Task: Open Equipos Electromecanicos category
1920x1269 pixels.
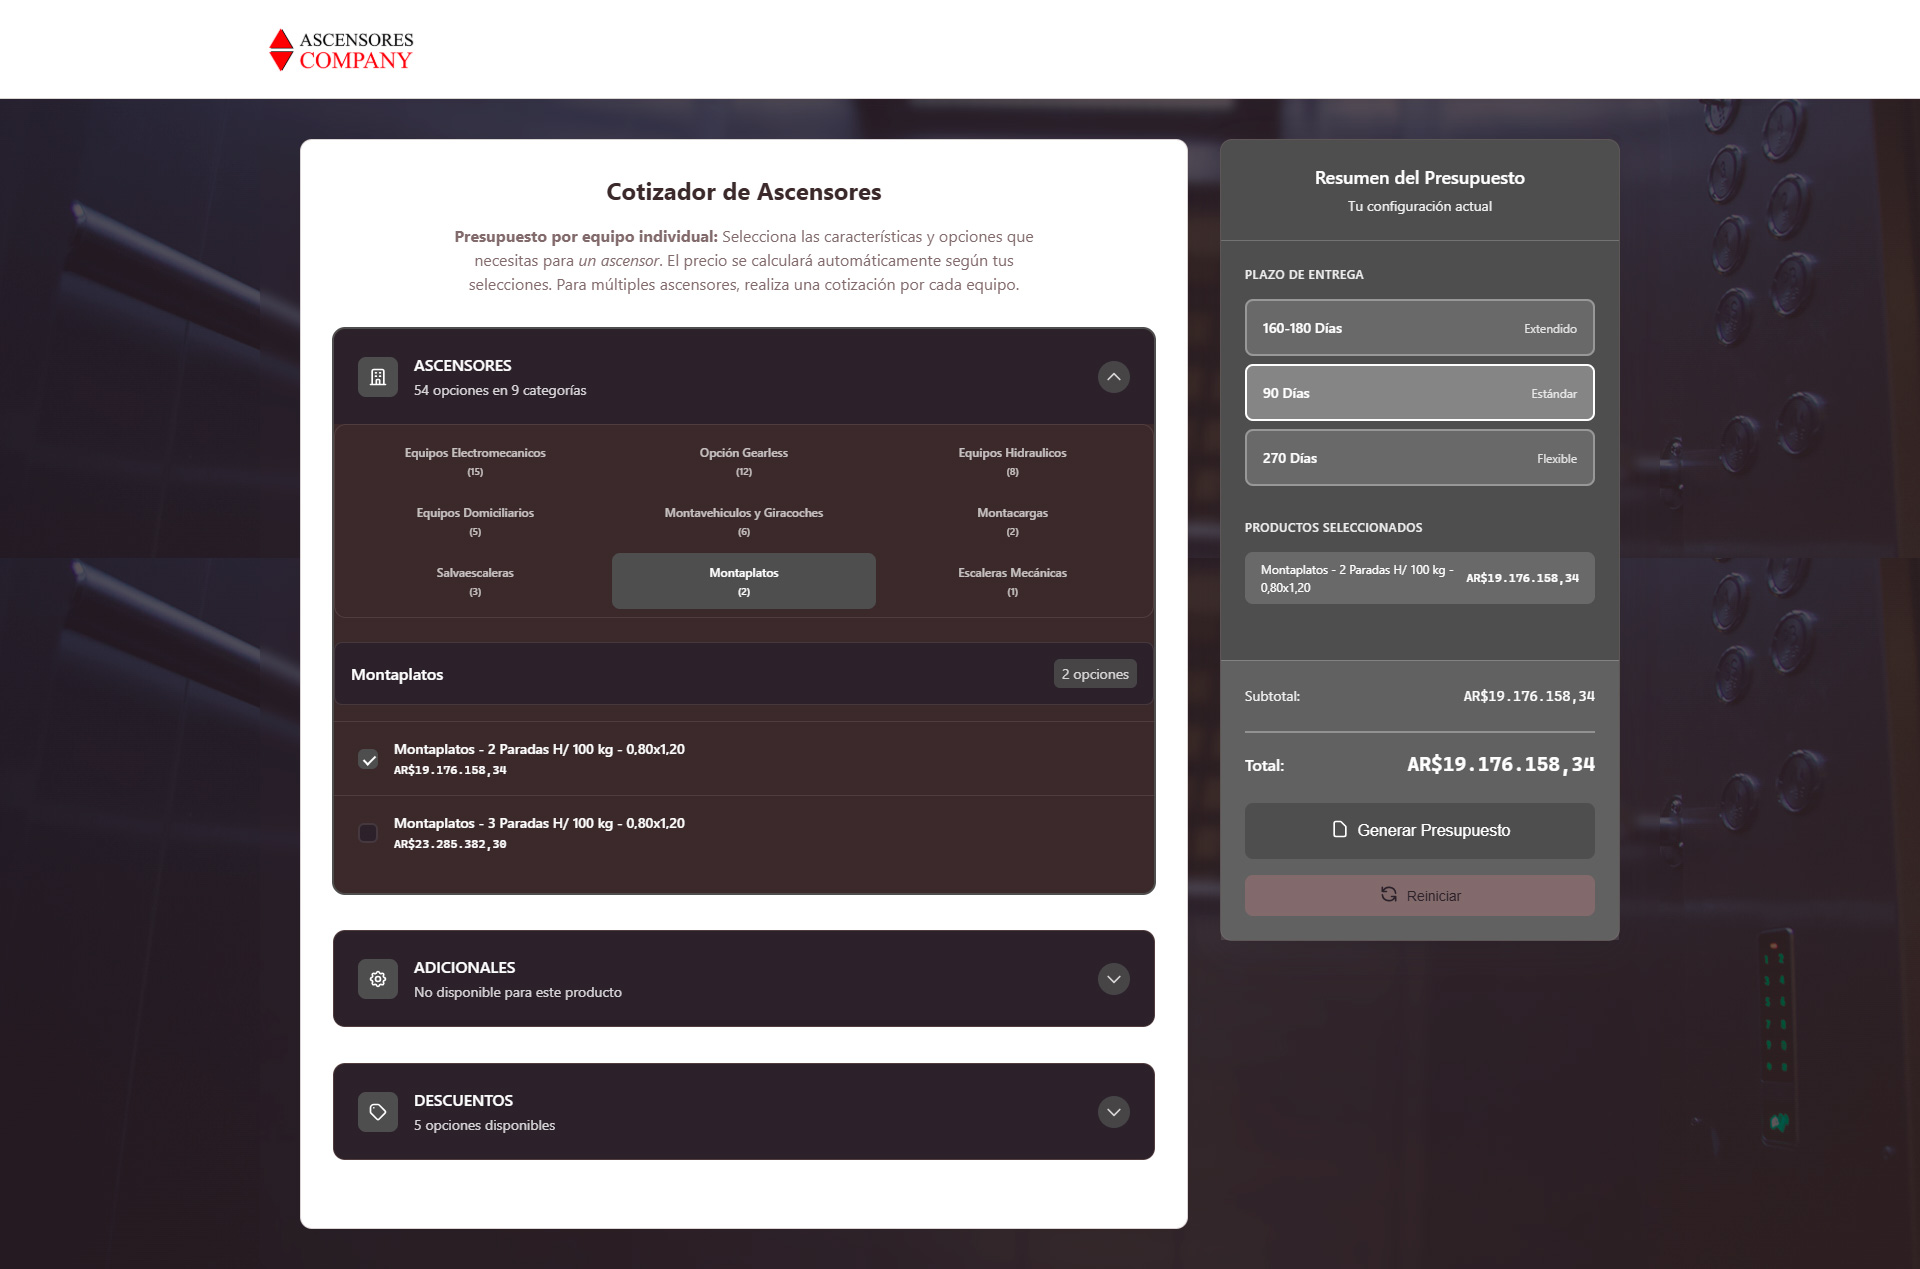Action: click(475, 461)
